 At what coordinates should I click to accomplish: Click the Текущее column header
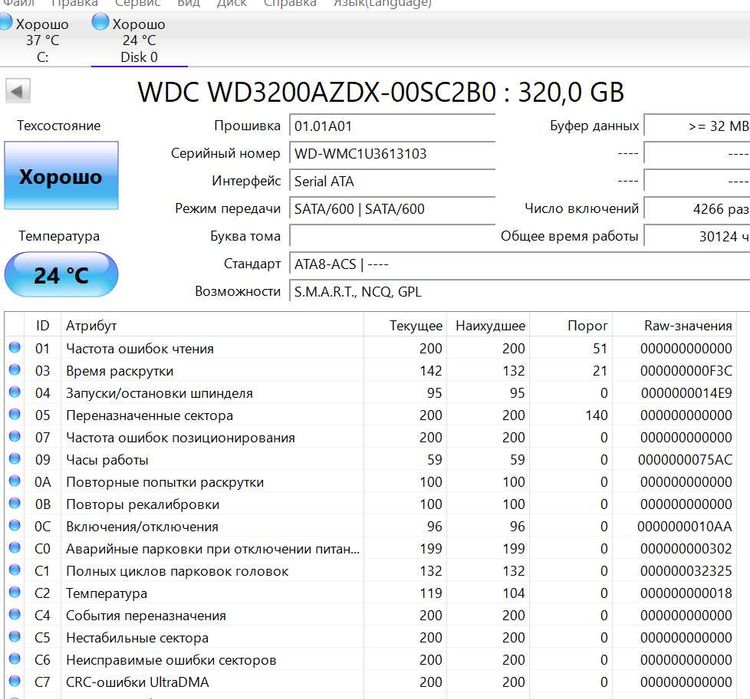[406, 326]
